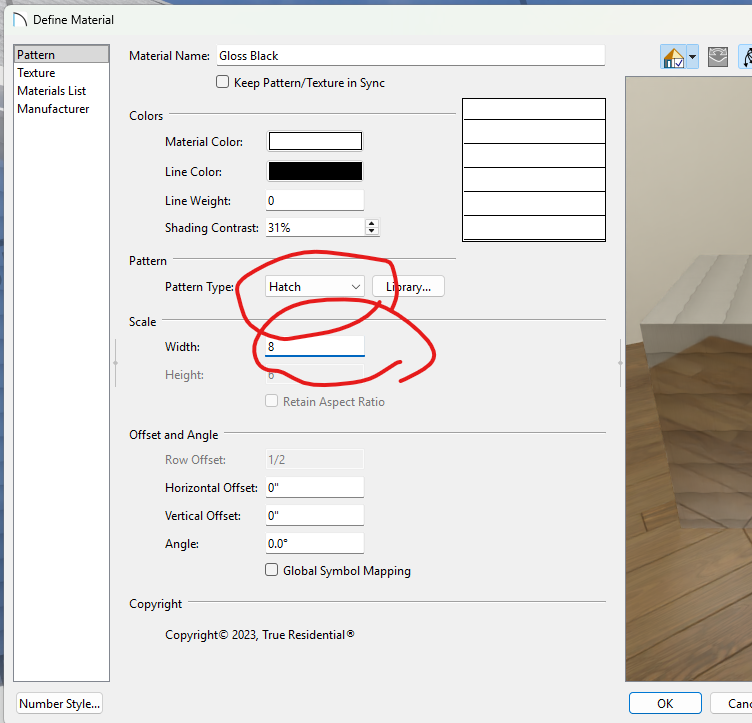752x723 pixels.
Task: Enable Keep Pattern/Texture in Sync
Action: click(x=223, y=83)
